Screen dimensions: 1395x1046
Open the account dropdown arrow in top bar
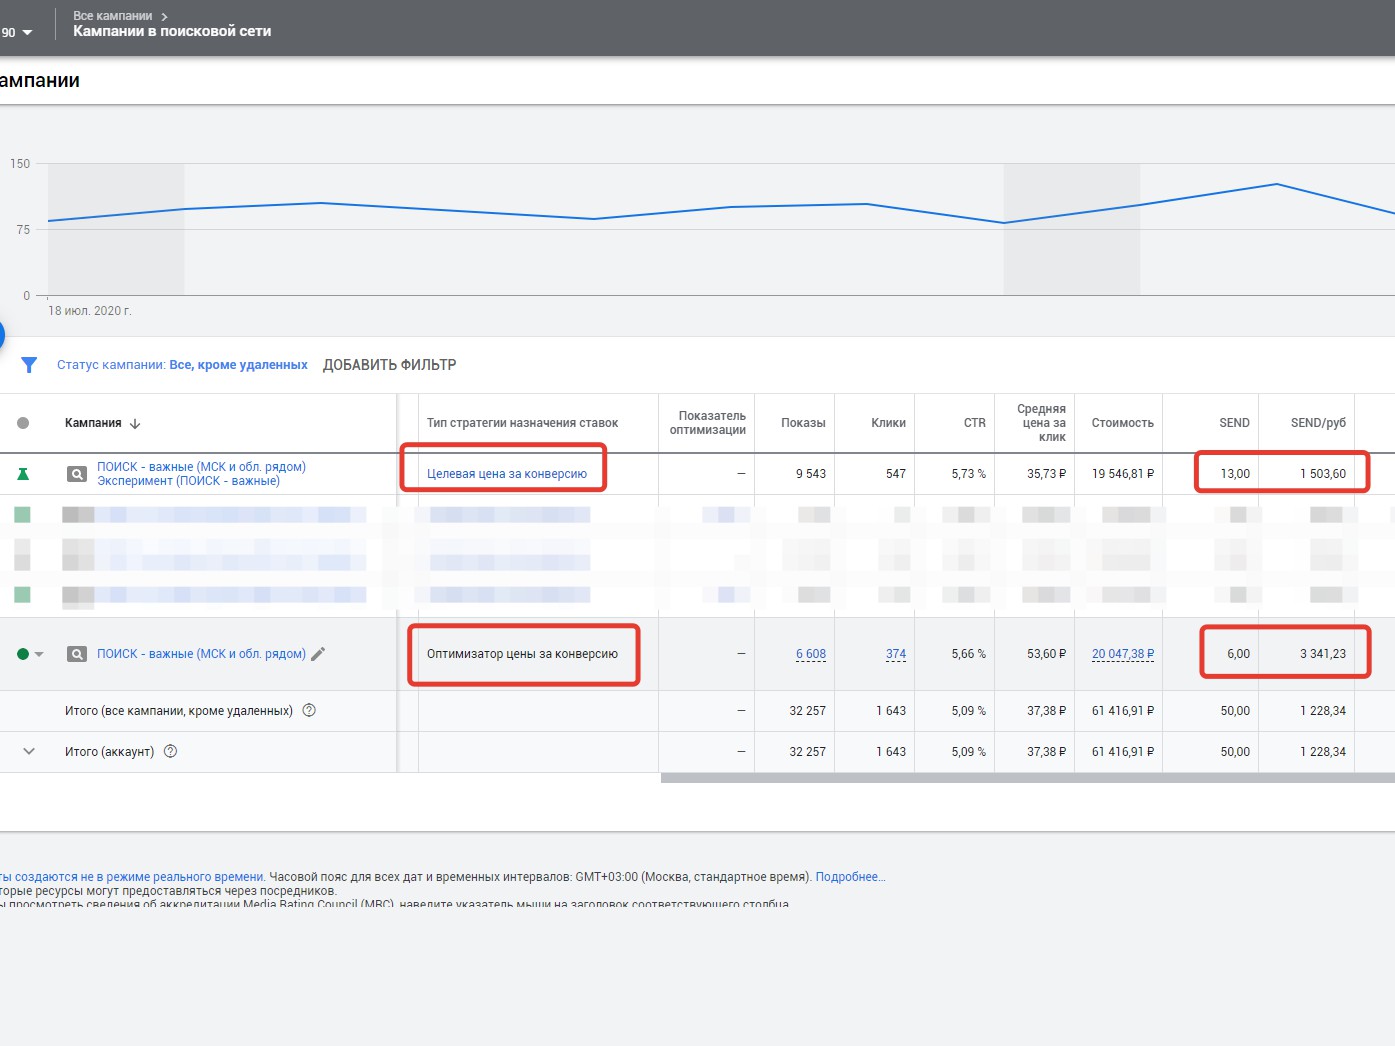pyautogui.click(x=27, y=33)
